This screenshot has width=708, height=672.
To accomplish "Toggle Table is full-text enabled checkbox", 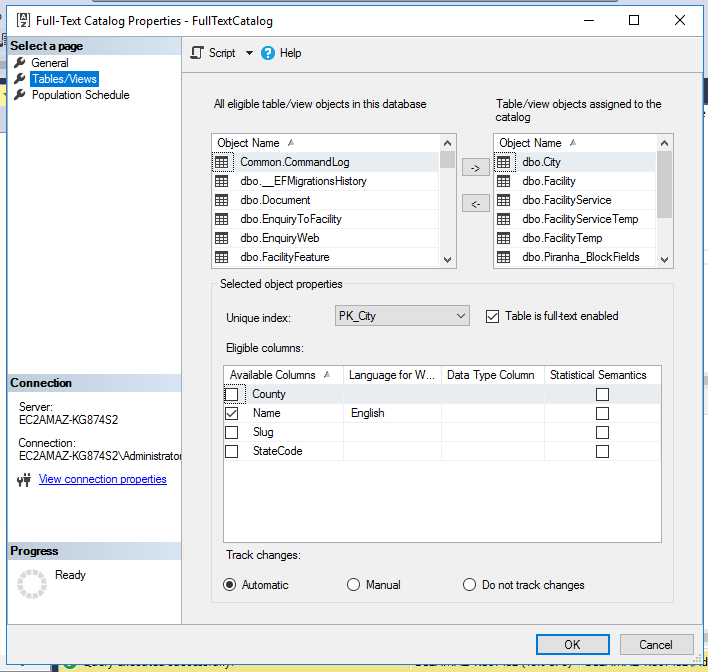I will click(x=492, y=316).
